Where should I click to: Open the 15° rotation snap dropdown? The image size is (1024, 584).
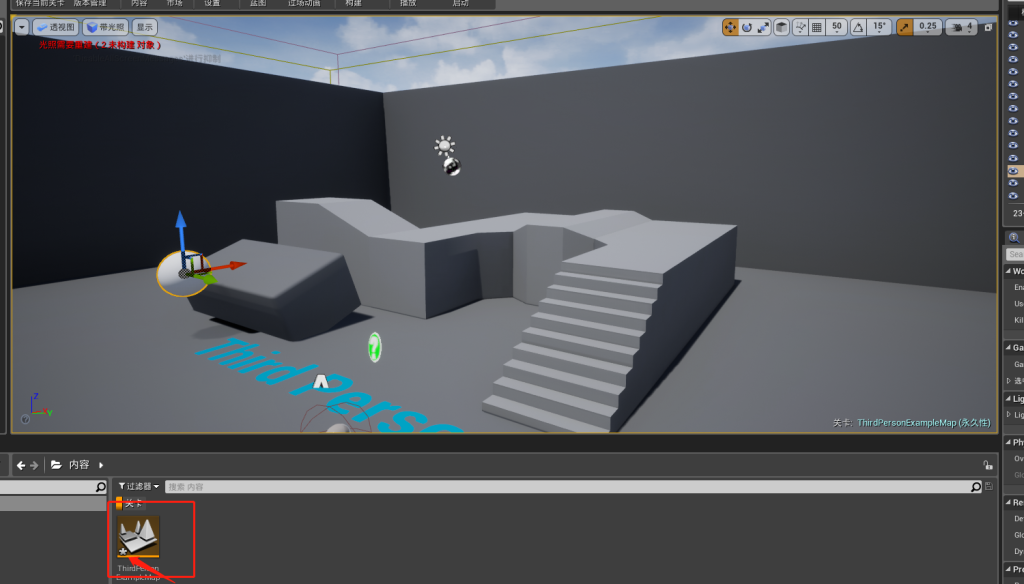(x=880, y=27)
